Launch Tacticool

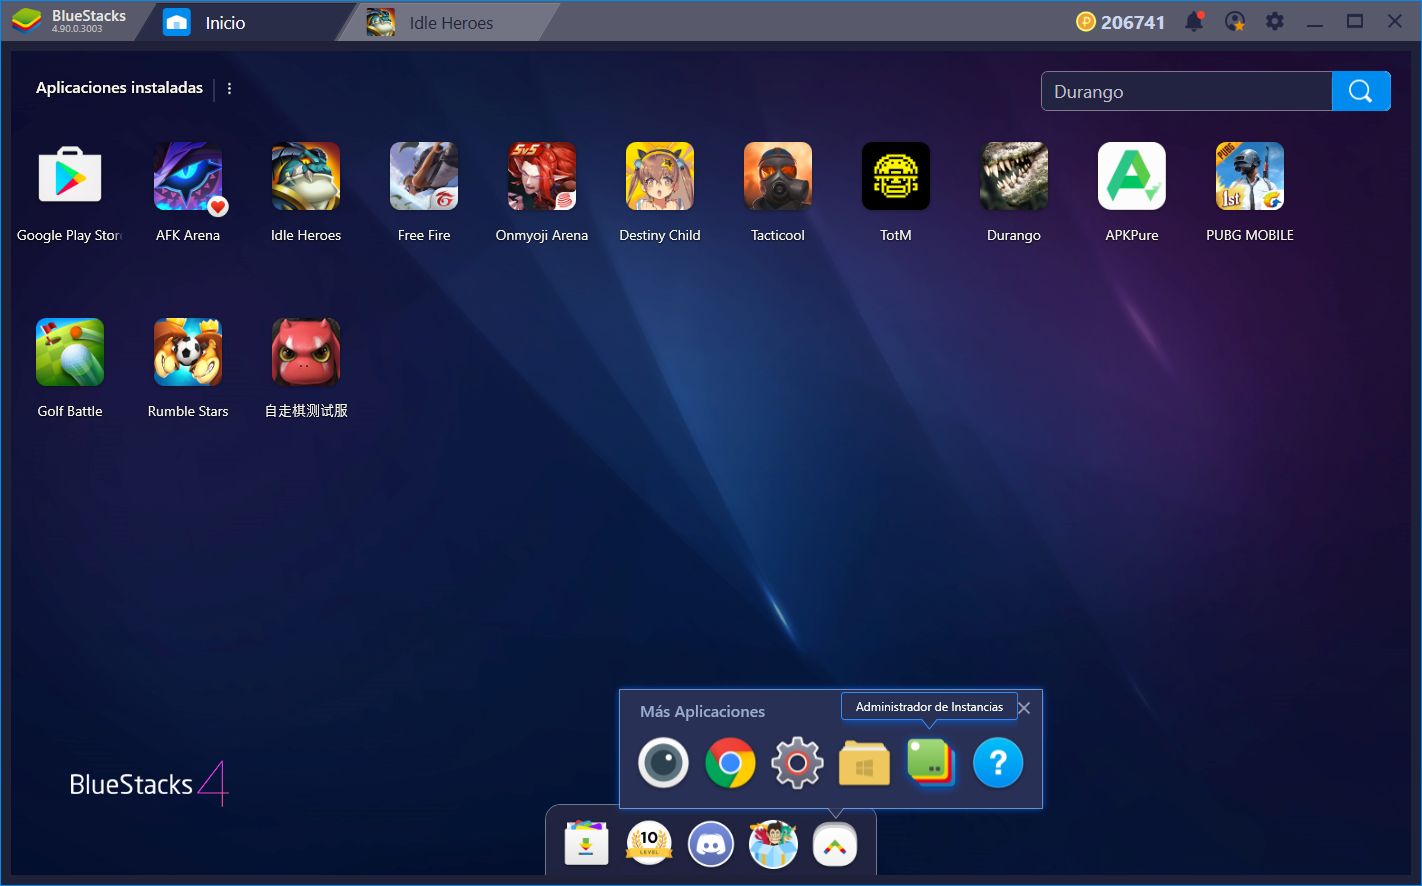(x=778, y=176)
